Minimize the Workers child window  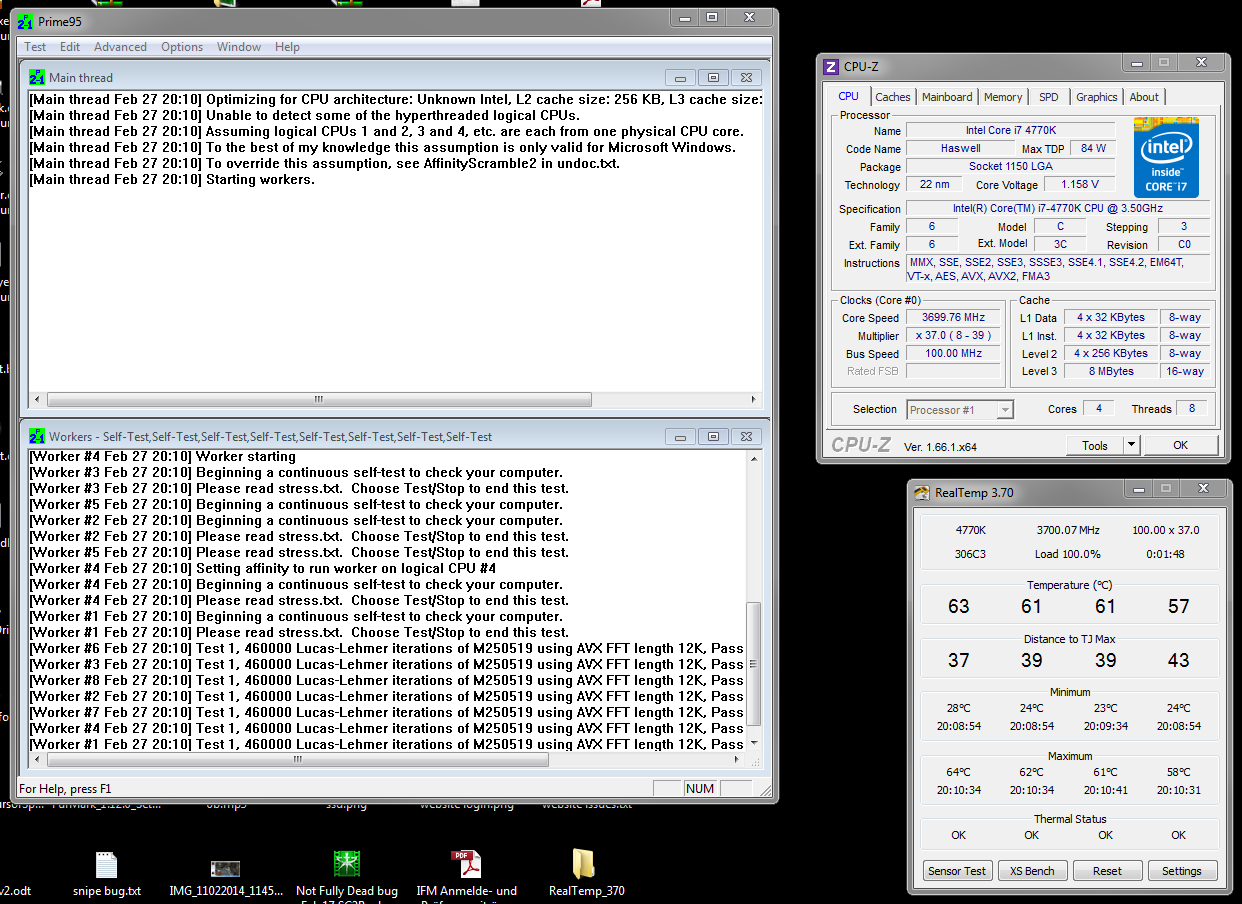point(681,436)
